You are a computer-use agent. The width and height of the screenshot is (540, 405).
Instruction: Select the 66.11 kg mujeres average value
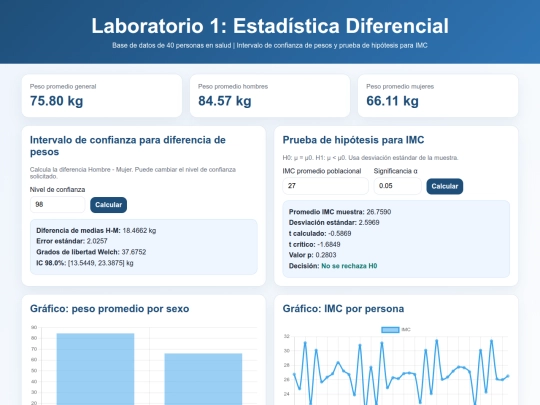click(393, 101)
